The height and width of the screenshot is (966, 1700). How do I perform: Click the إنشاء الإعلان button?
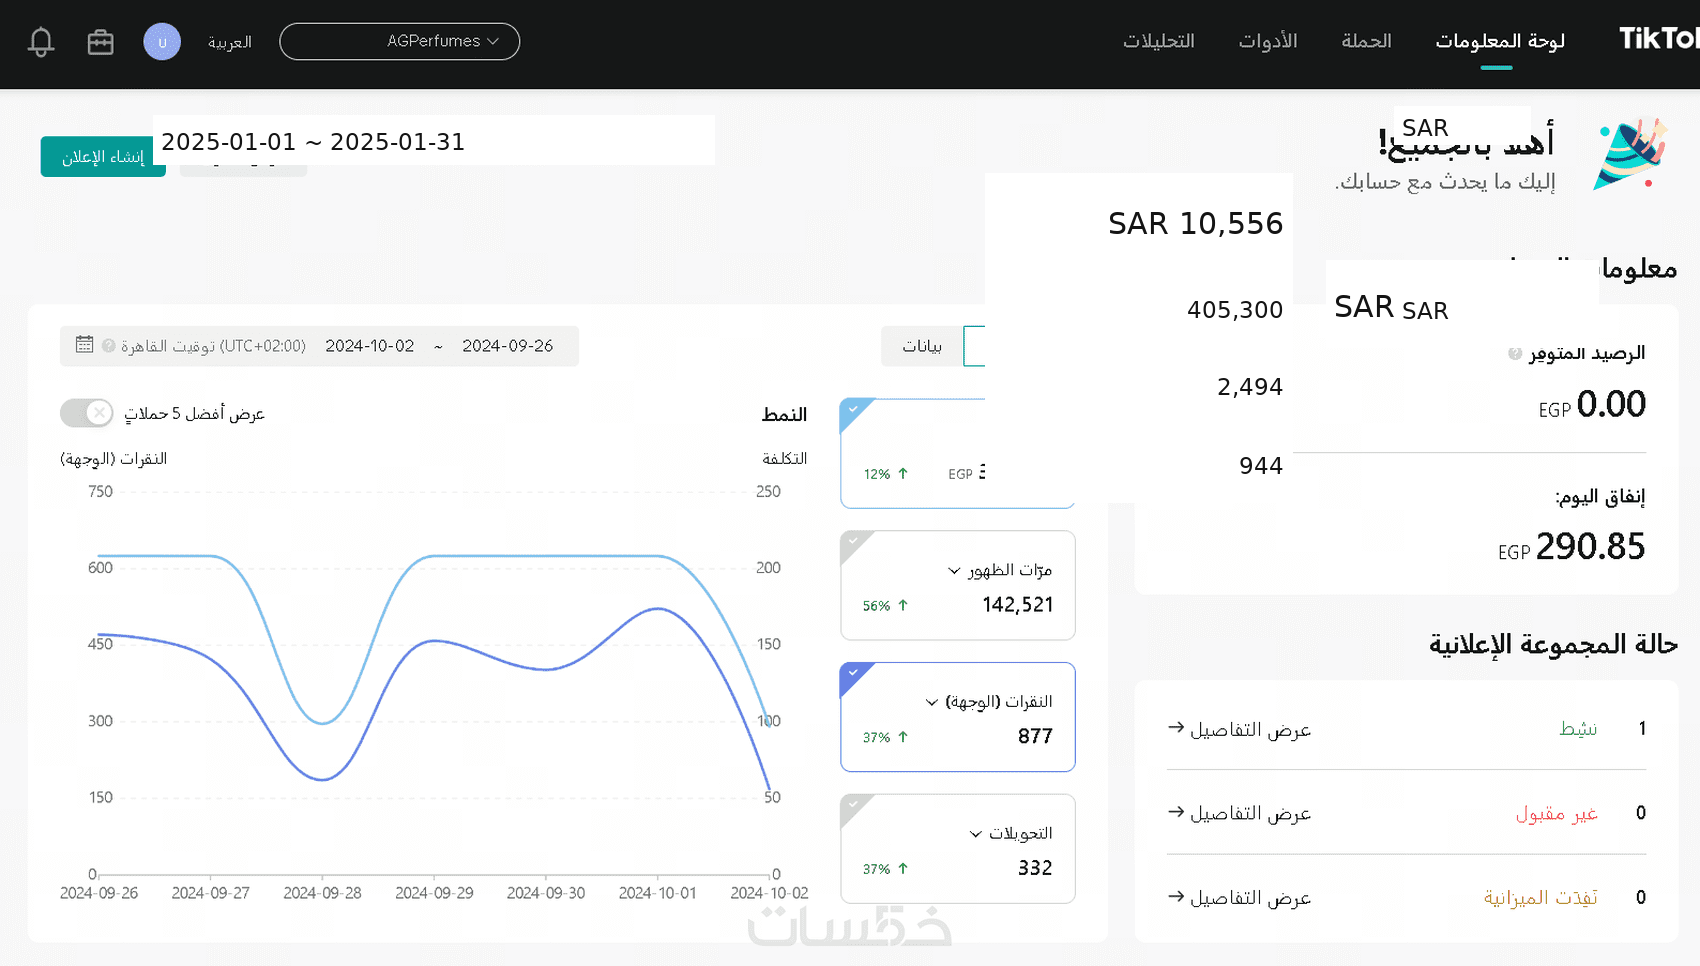(x=103, y=157)
